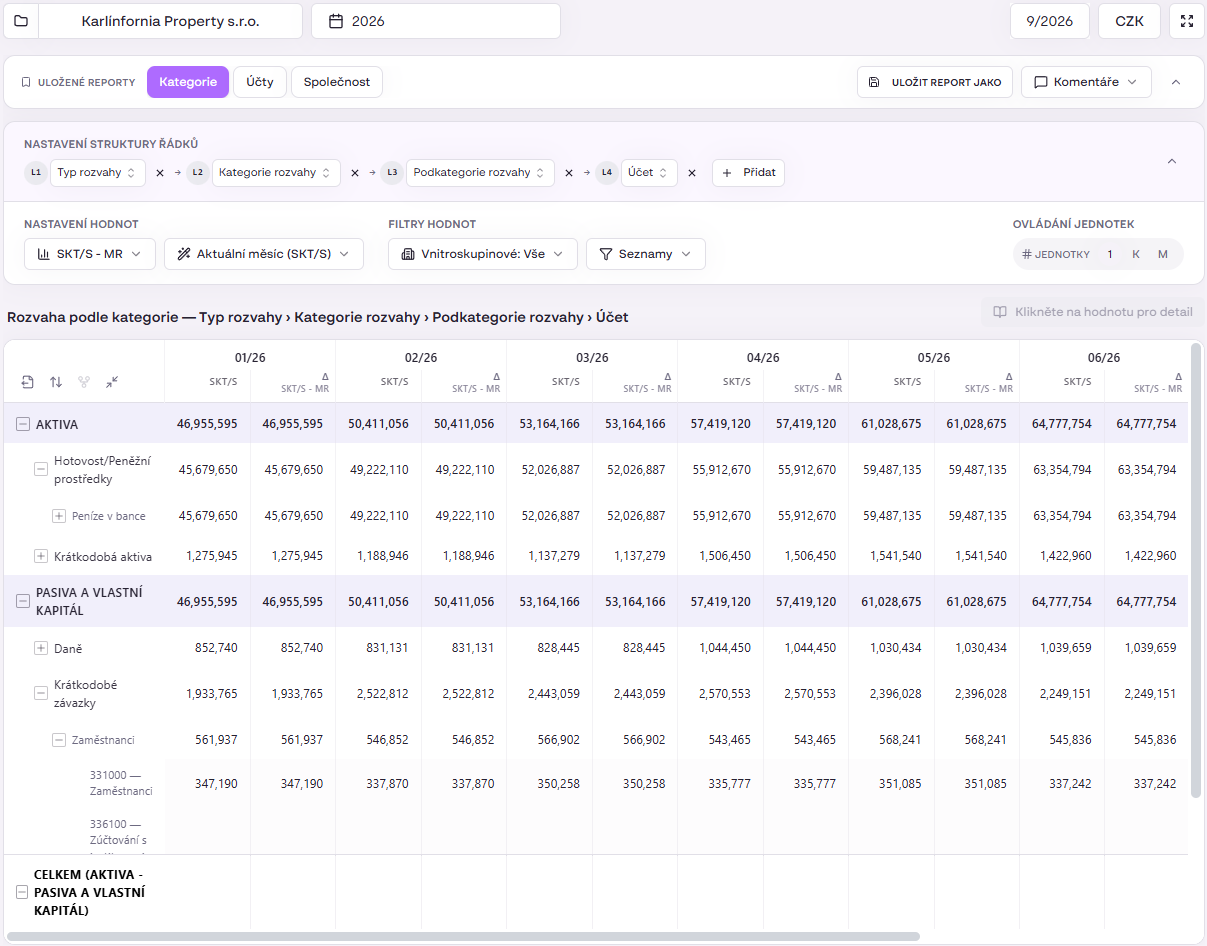This screenshot has height=946, width=1207.
Task: Click the sort arrows icon in table header
Action: [x=56, y=382]
